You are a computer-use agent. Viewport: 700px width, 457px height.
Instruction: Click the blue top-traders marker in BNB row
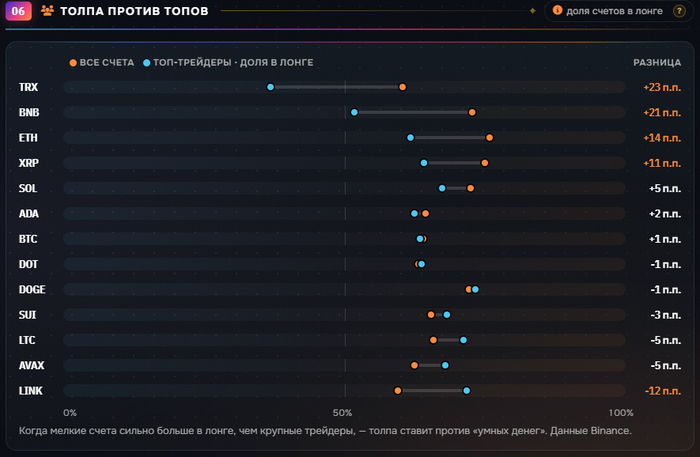coord(354,112)
